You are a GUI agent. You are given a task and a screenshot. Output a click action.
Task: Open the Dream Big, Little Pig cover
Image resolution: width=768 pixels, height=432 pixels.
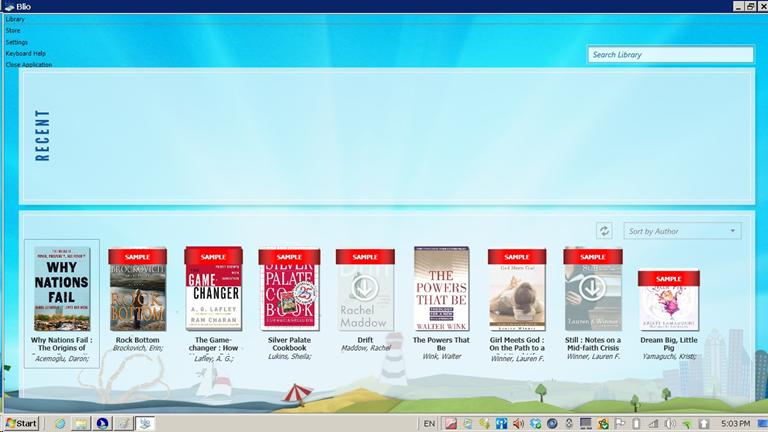(x=669, y=300)
